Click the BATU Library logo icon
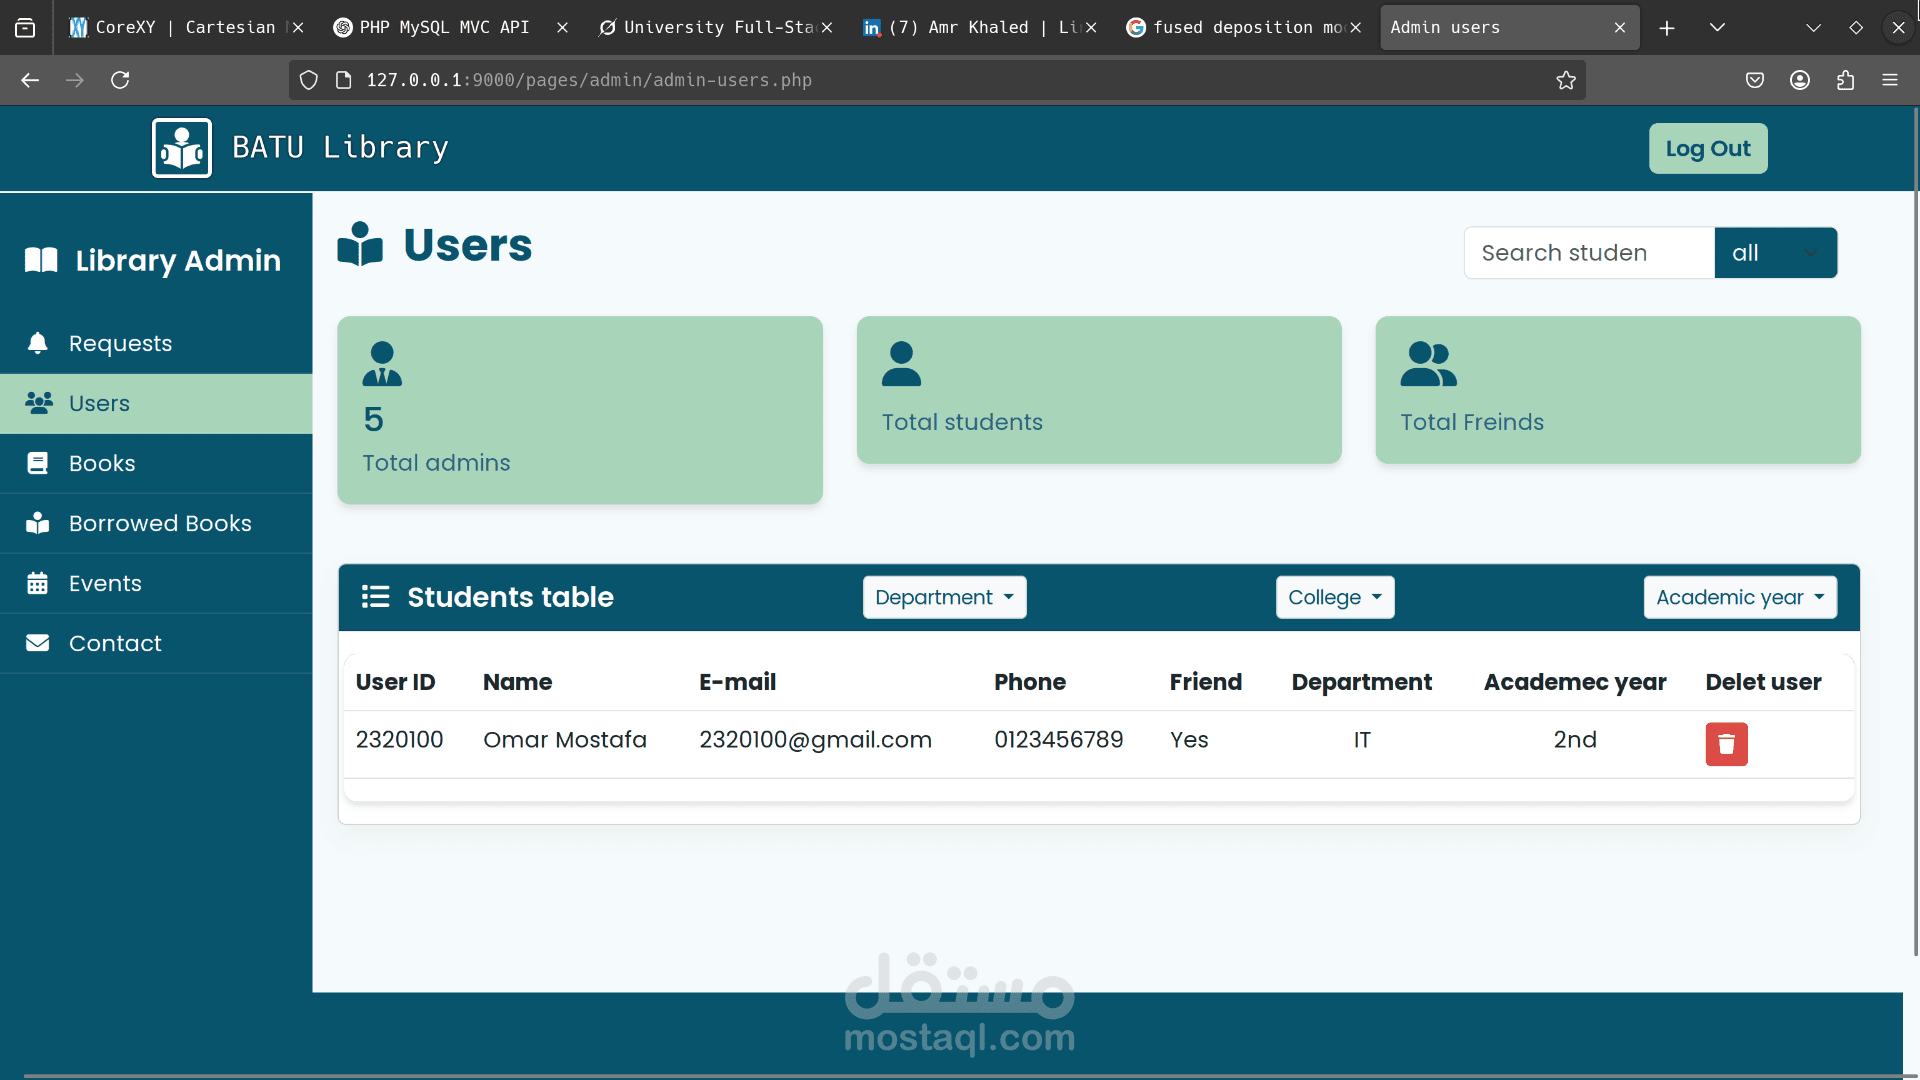The width and height of the screenshot is (1920, 1080). (x=182, y=148)
